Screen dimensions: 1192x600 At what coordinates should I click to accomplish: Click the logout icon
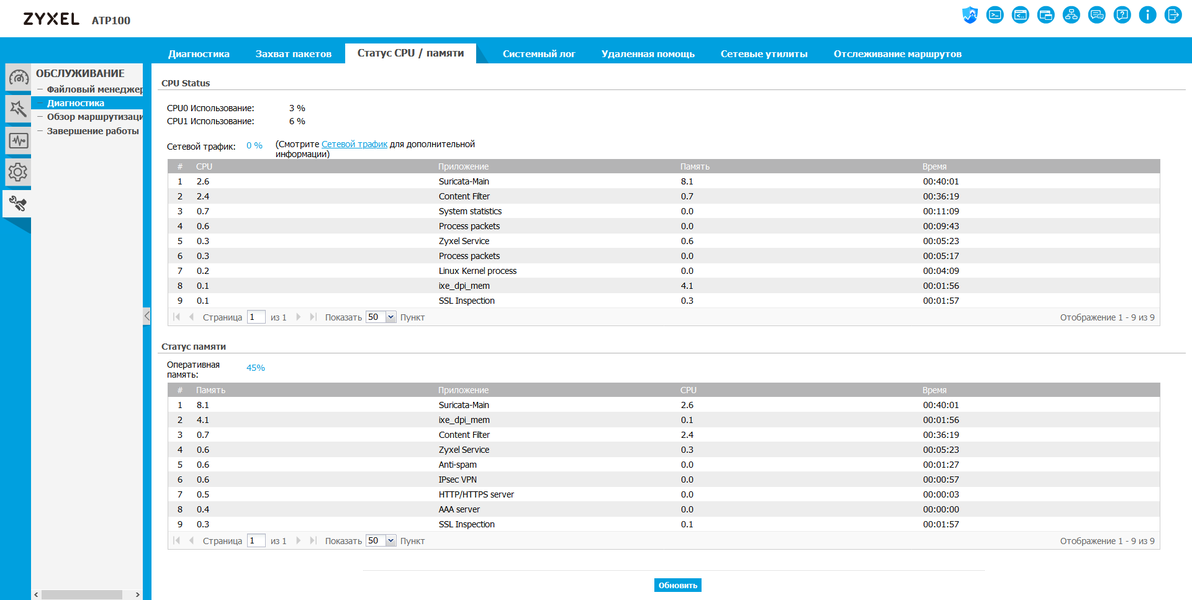[1173, 14]
